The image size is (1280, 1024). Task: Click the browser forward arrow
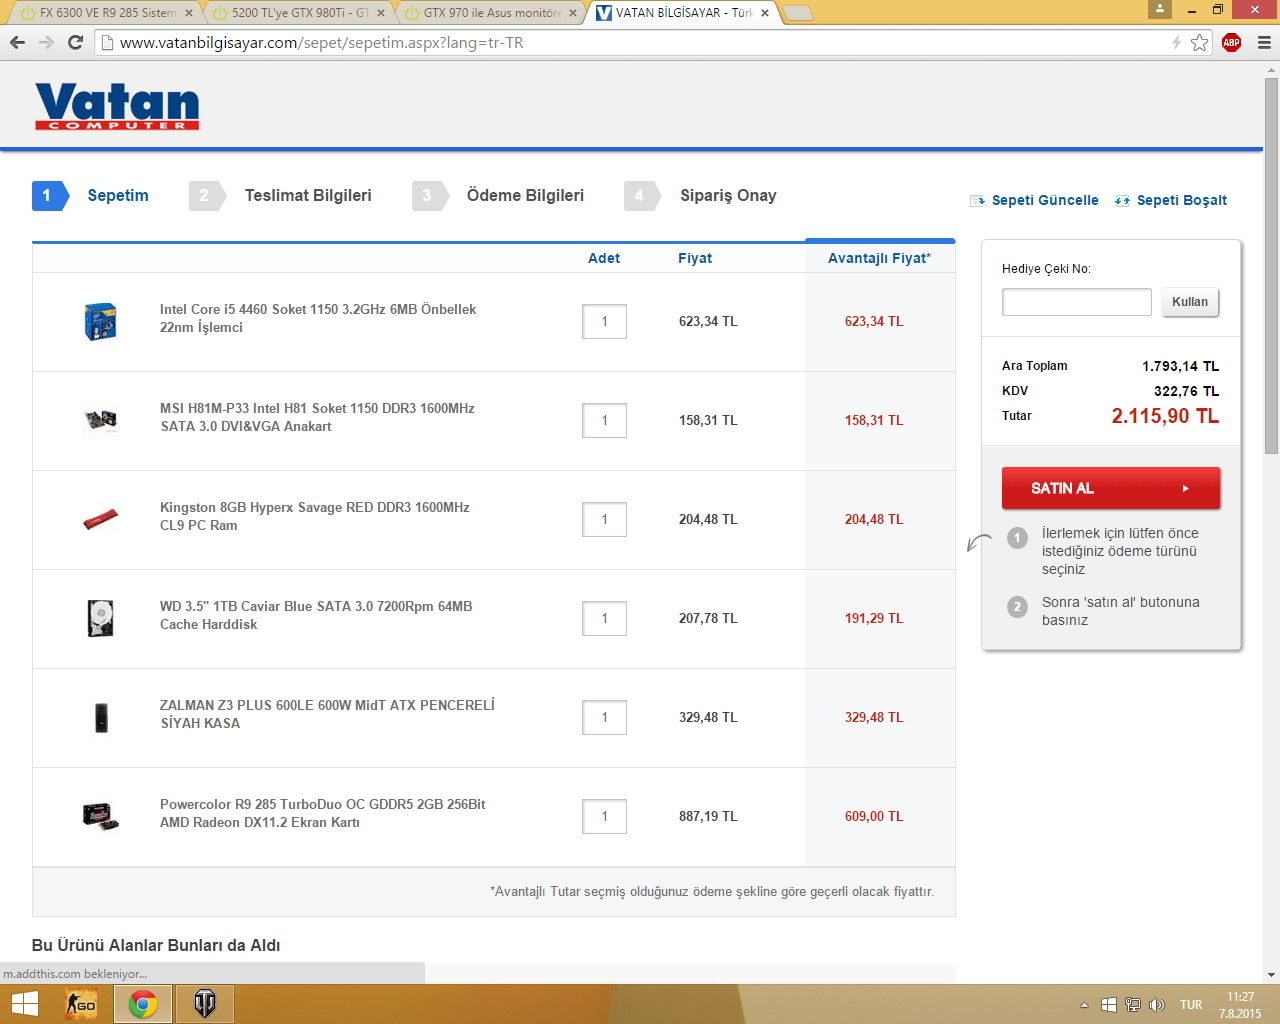coord(46,42)
